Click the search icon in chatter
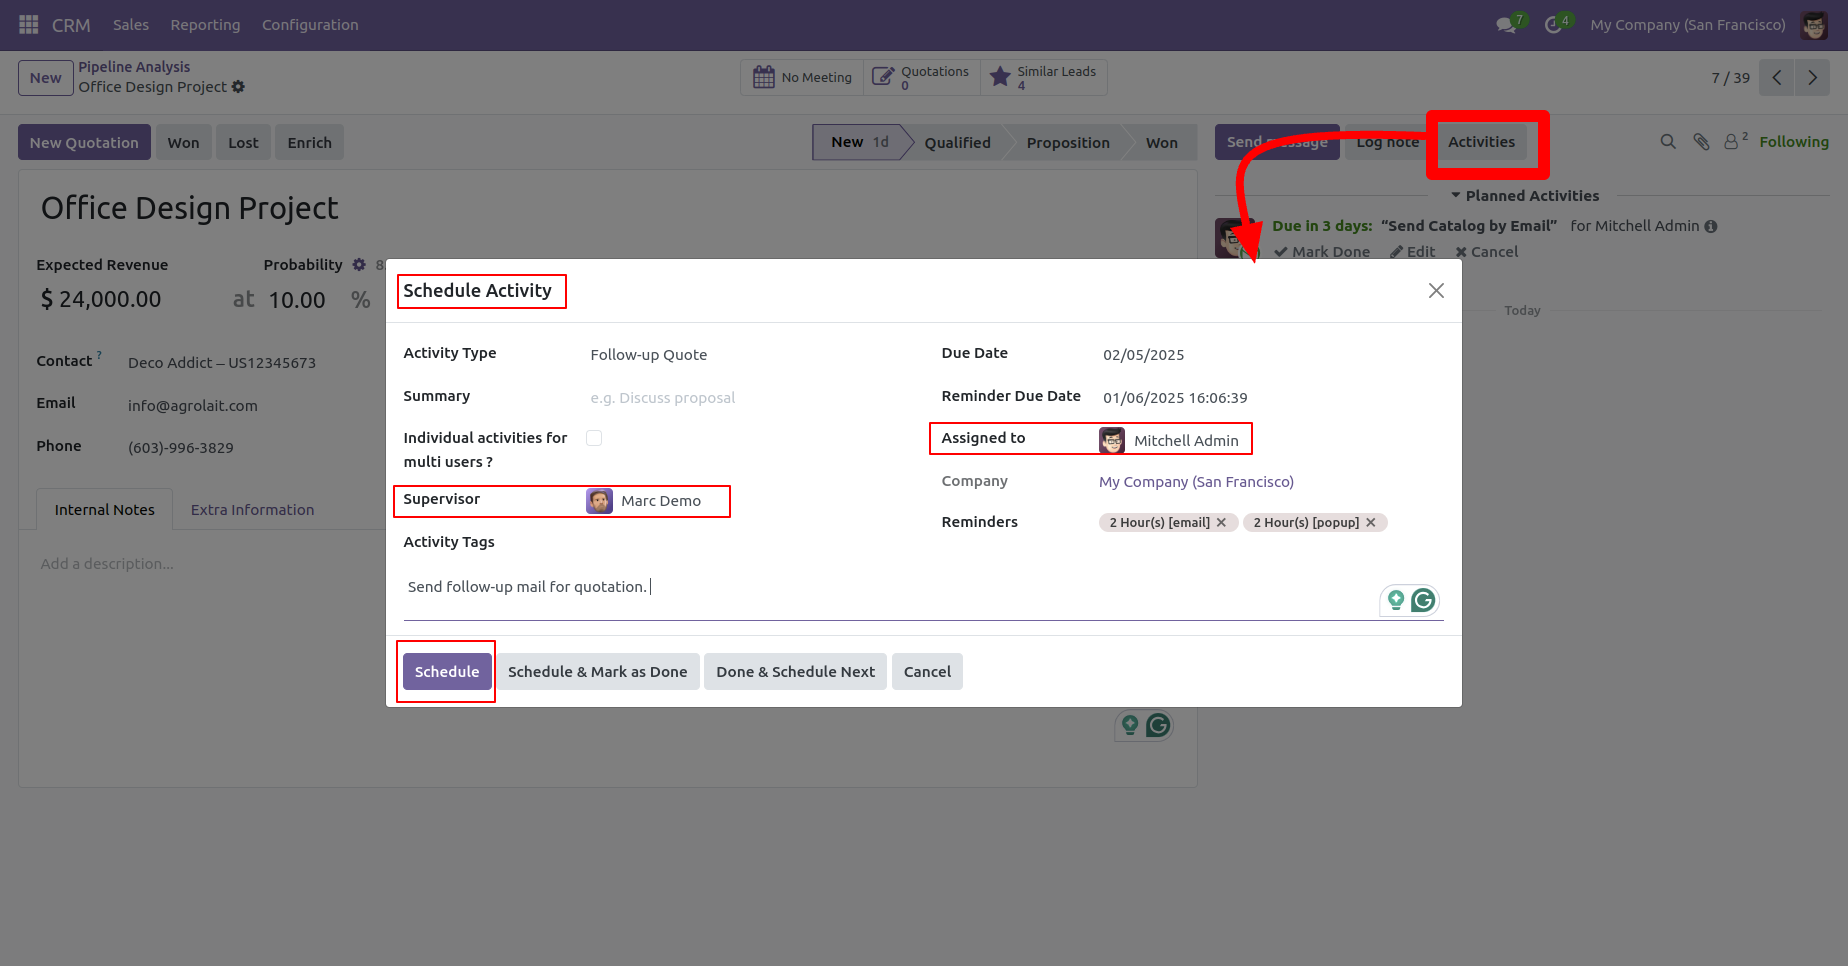1848x966 pixels. (x=1668, y=142)
